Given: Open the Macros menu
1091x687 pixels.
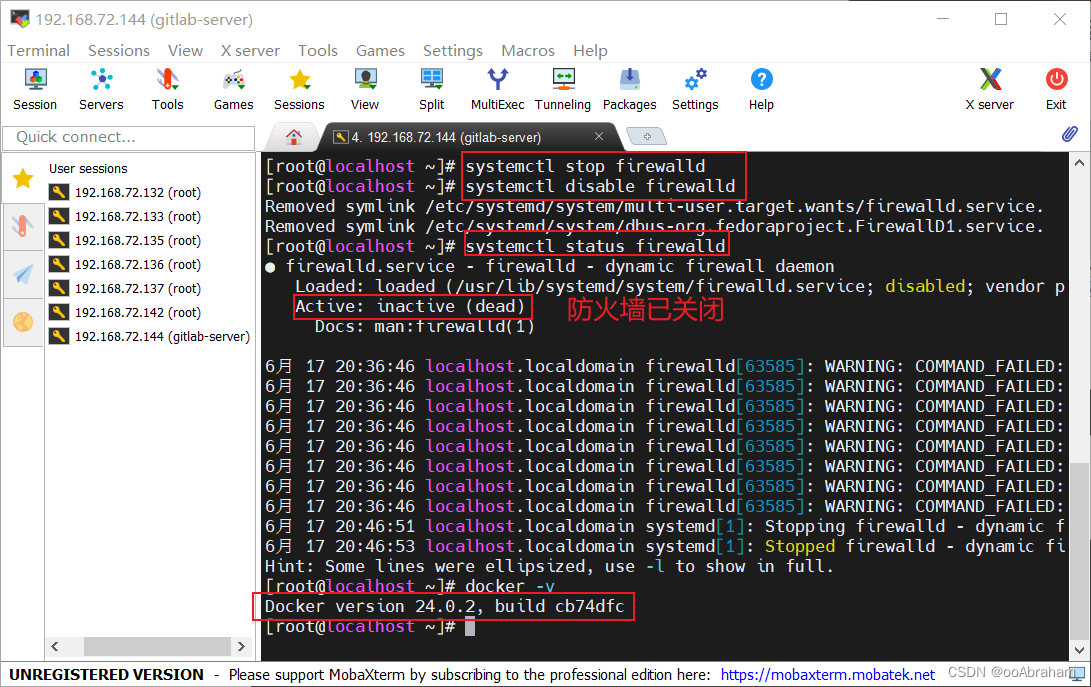Looking at the screenshot, I should [x=527, y=50].
